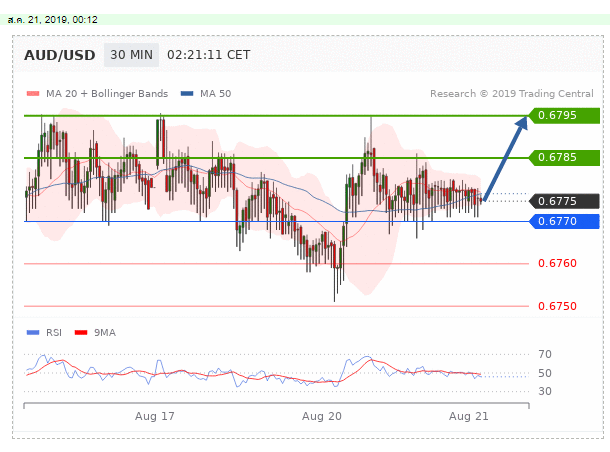Click the 02:21:11 CET timestamp
The height and width of the screenshot is (452, 610).
[209, 55]
